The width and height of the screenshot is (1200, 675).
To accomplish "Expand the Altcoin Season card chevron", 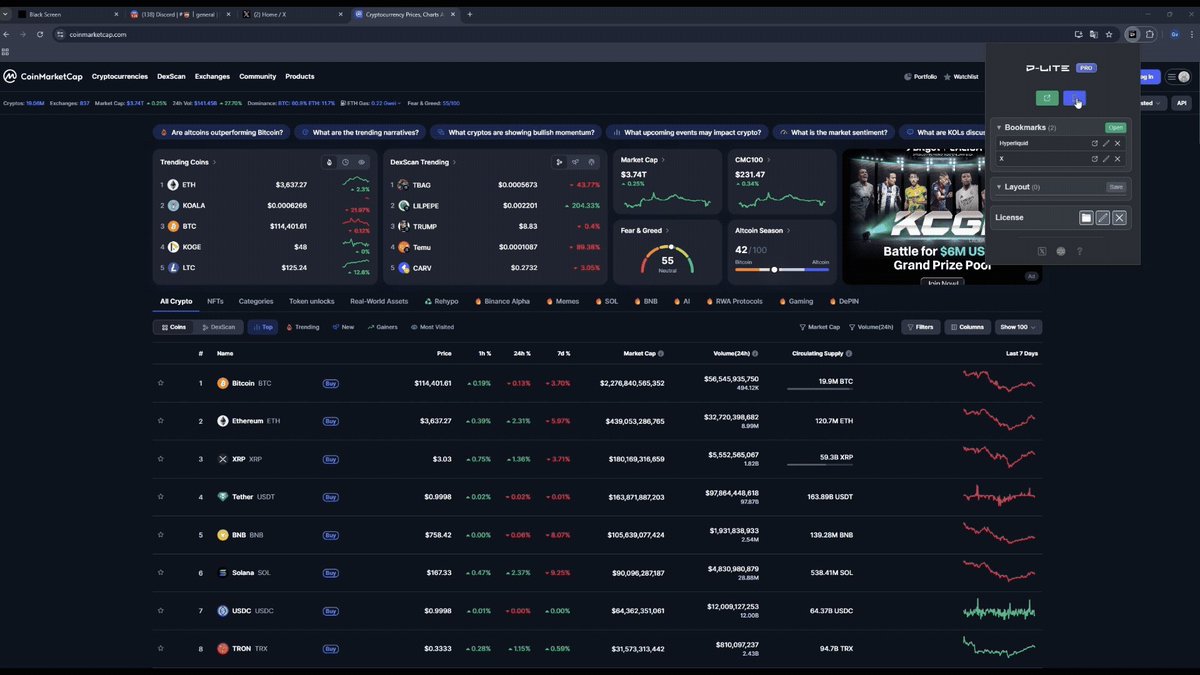I will (x=788, y=231).
